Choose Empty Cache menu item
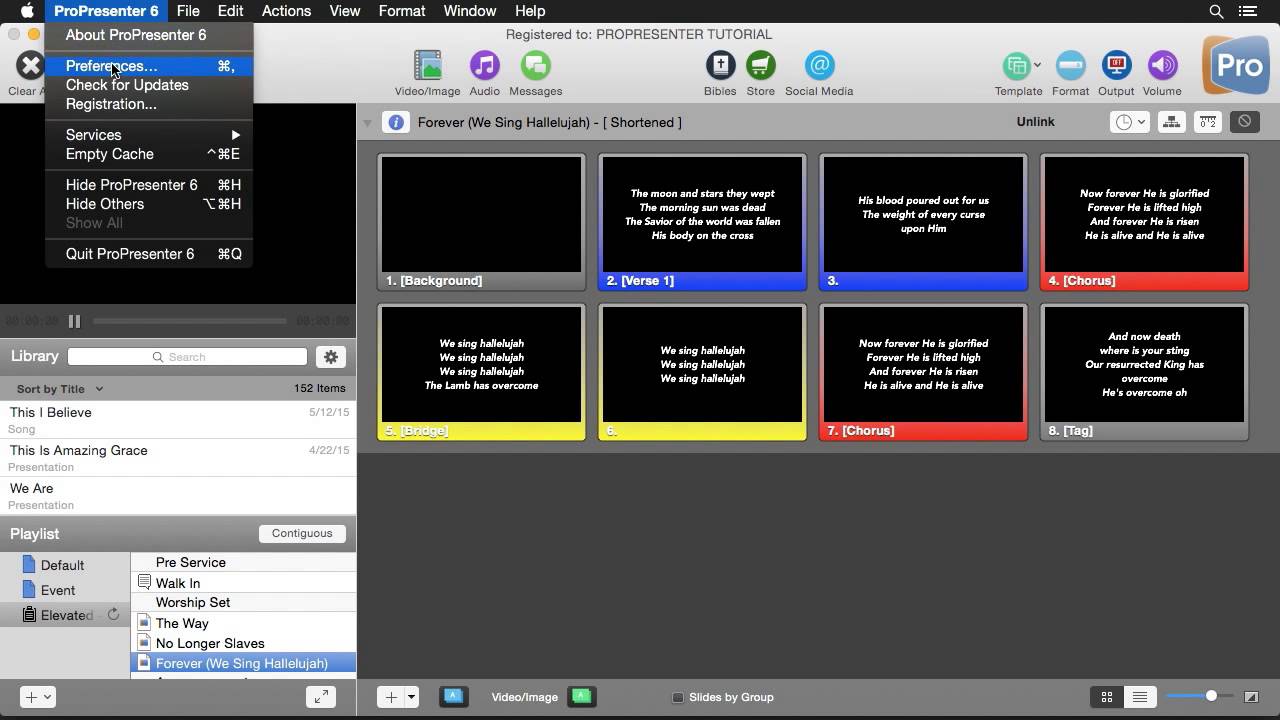1280x720 pixels. 149,154
